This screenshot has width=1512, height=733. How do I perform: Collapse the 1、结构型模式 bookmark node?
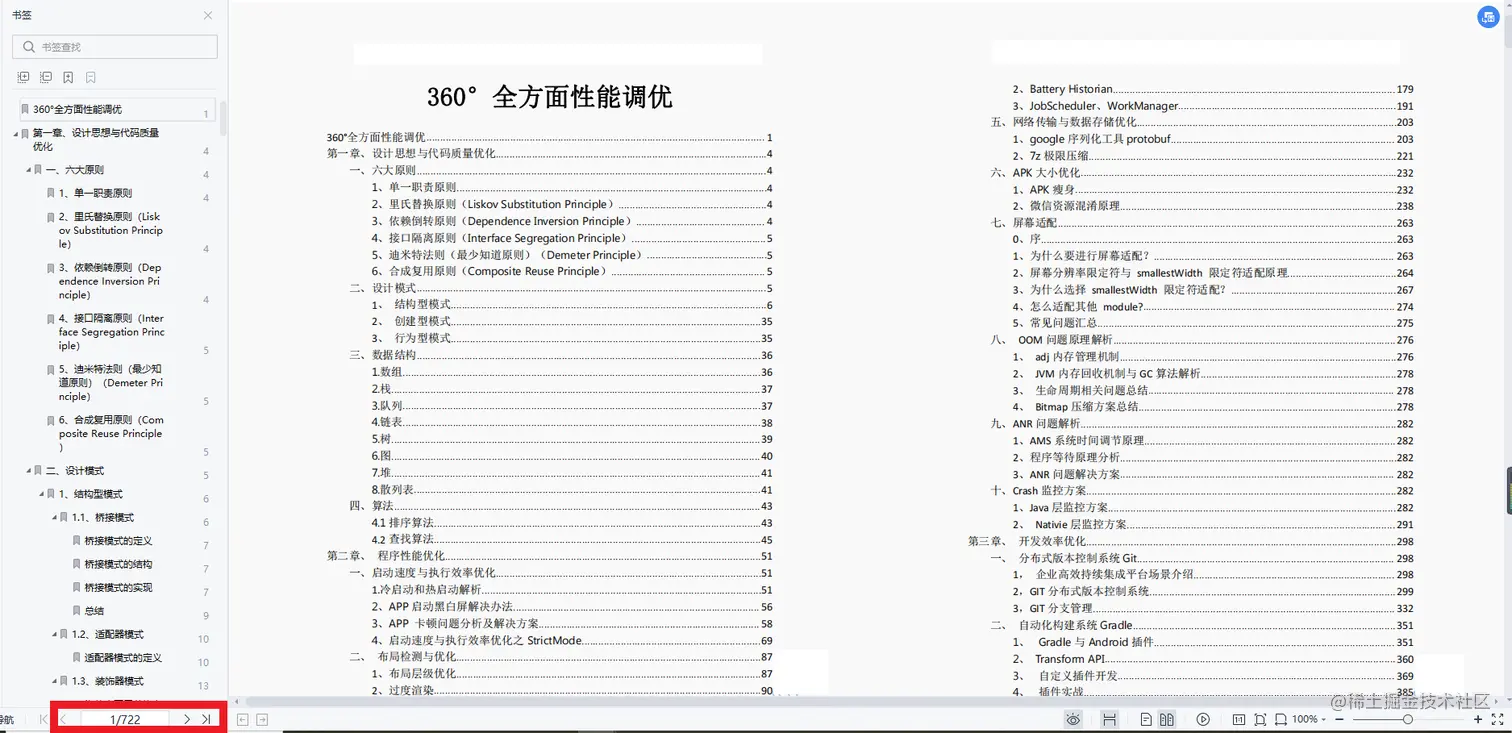pos(42,494)
